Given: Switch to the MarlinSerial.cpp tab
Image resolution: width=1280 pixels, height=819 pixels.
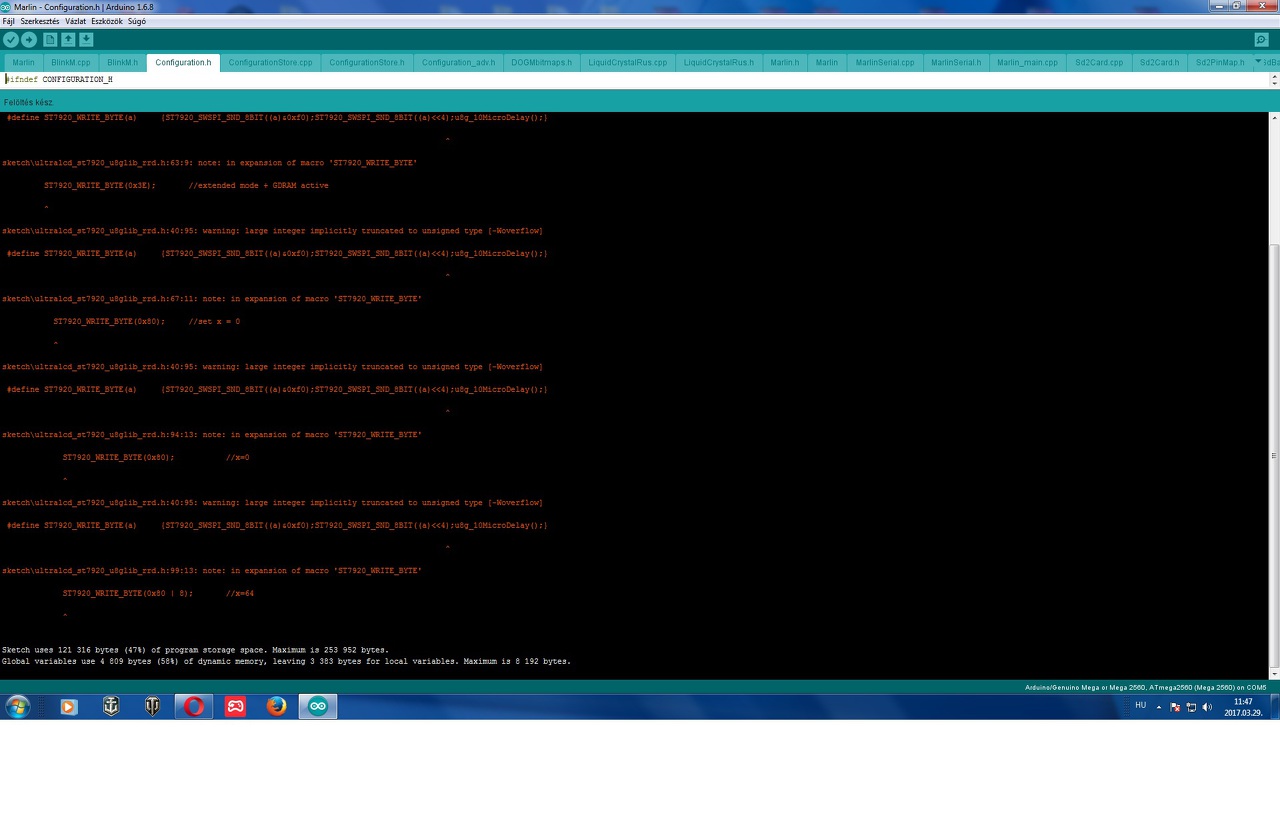Looking at the screenshot, I should 885,62.
